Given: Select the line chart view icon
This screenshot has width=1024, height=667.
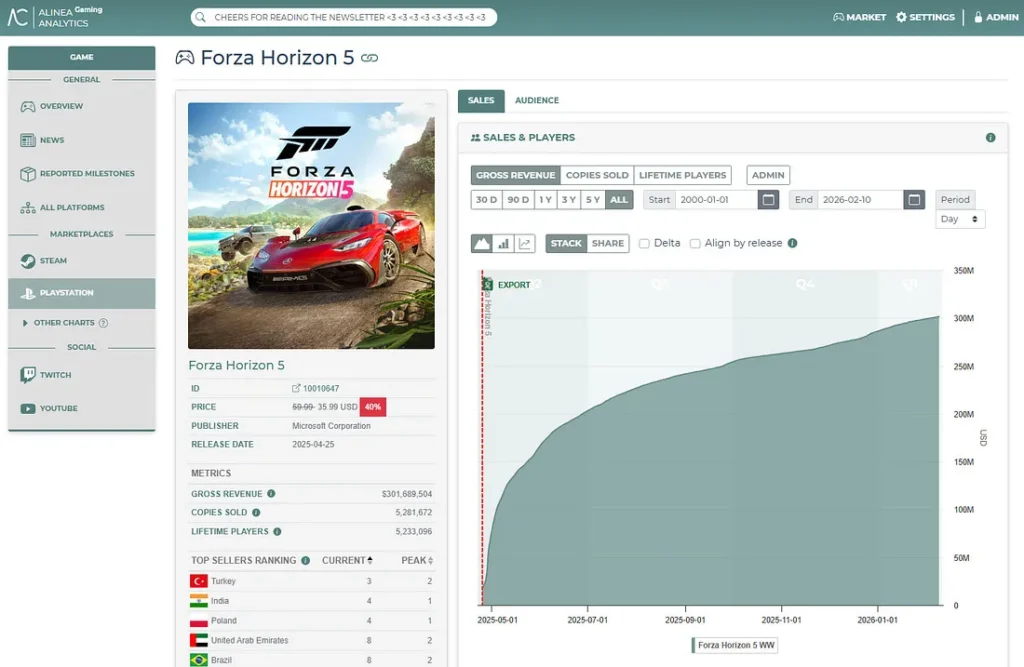Looking at the screenshot, I should click(525, 243).
